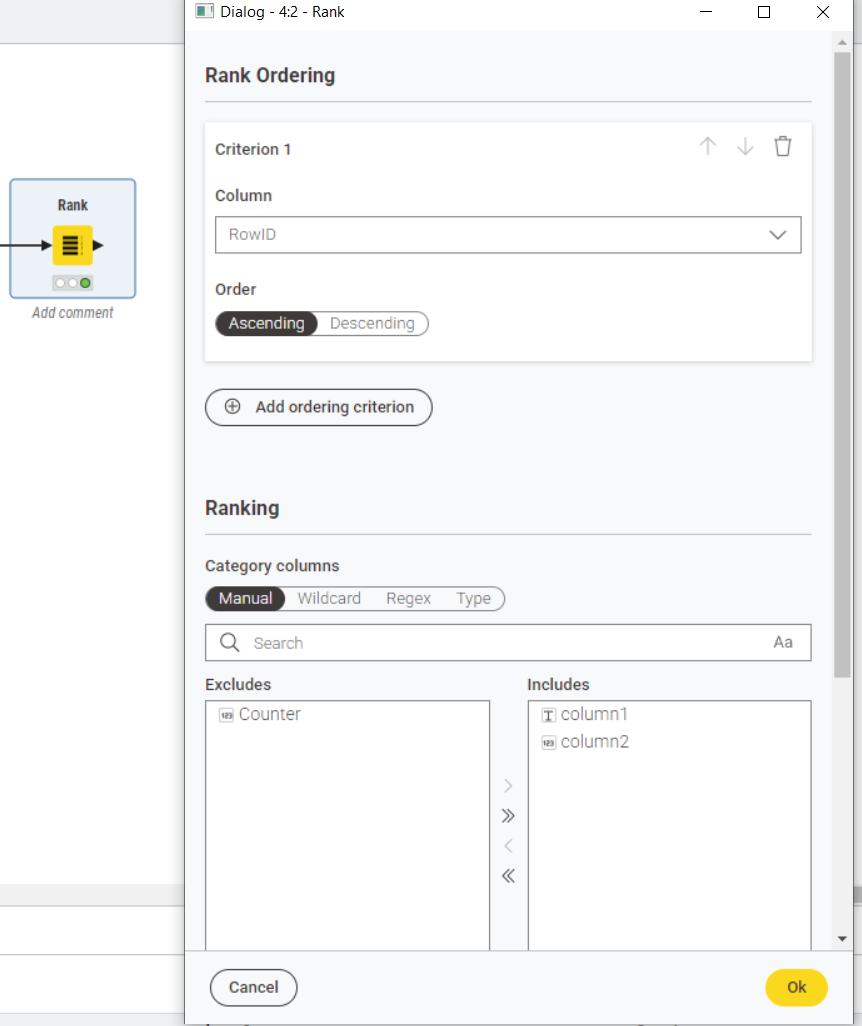Move Criterion 1 down with arrow icon
The image size is (862, 1026).
[745, 147]
